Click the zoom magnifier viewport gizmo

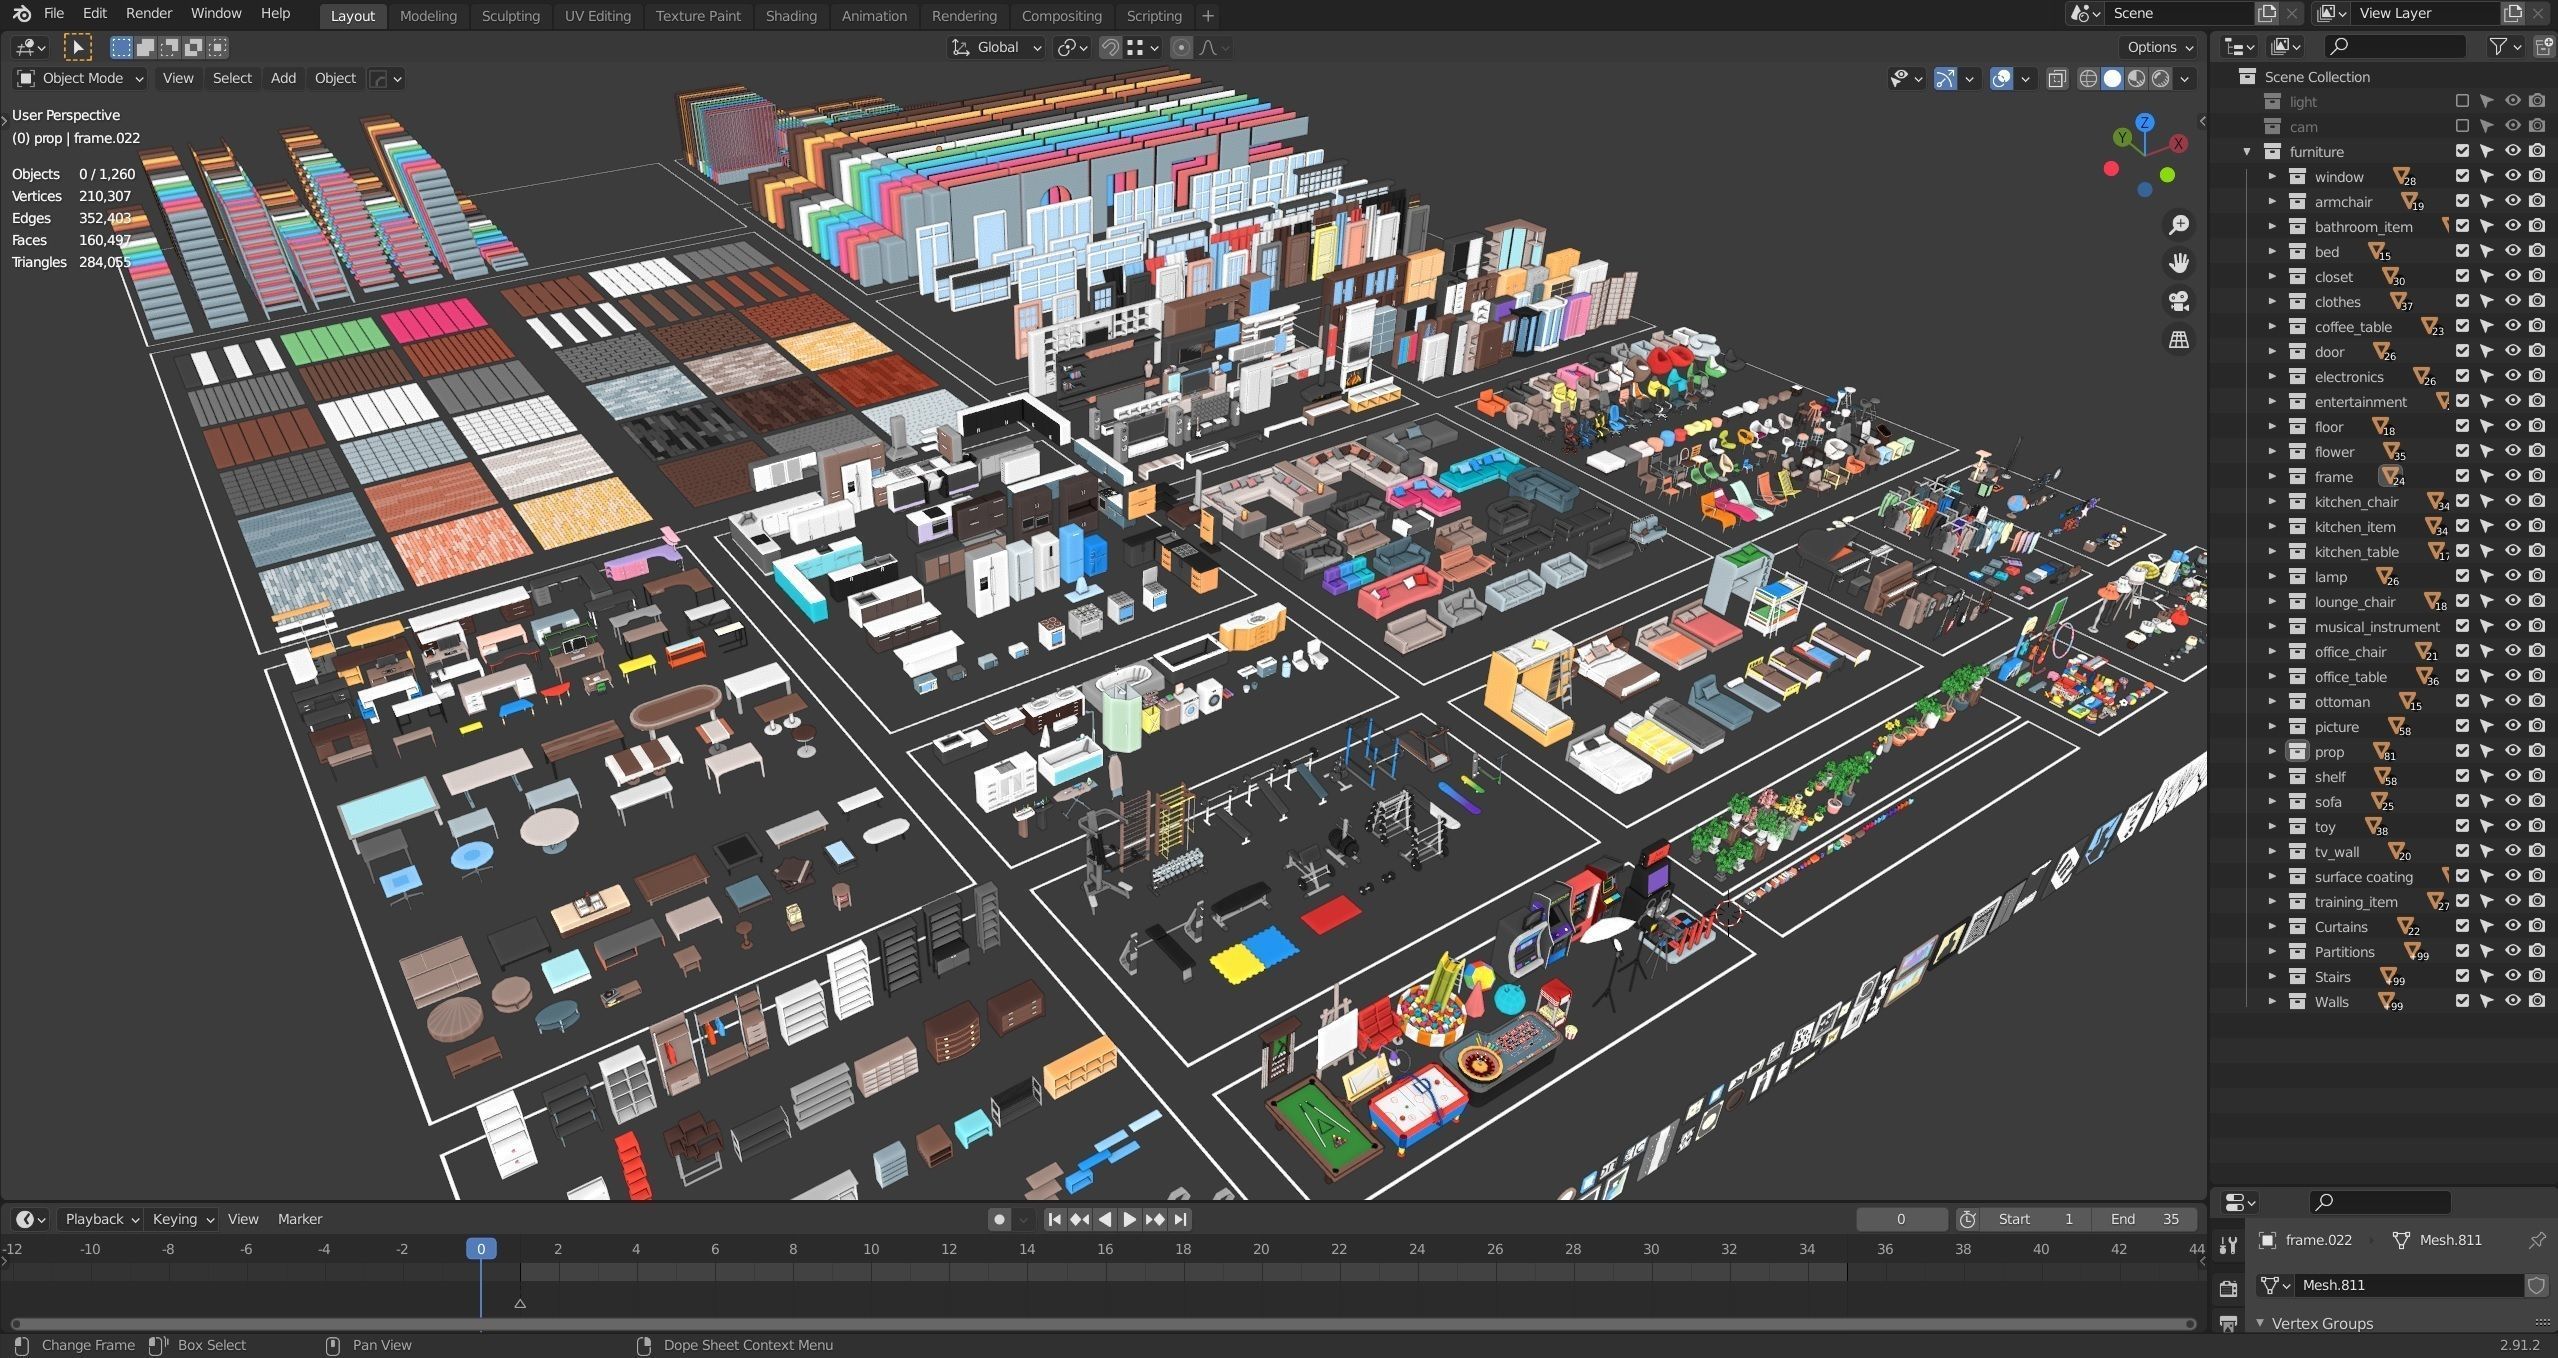pyautogui.click(x=2179, y=225)
